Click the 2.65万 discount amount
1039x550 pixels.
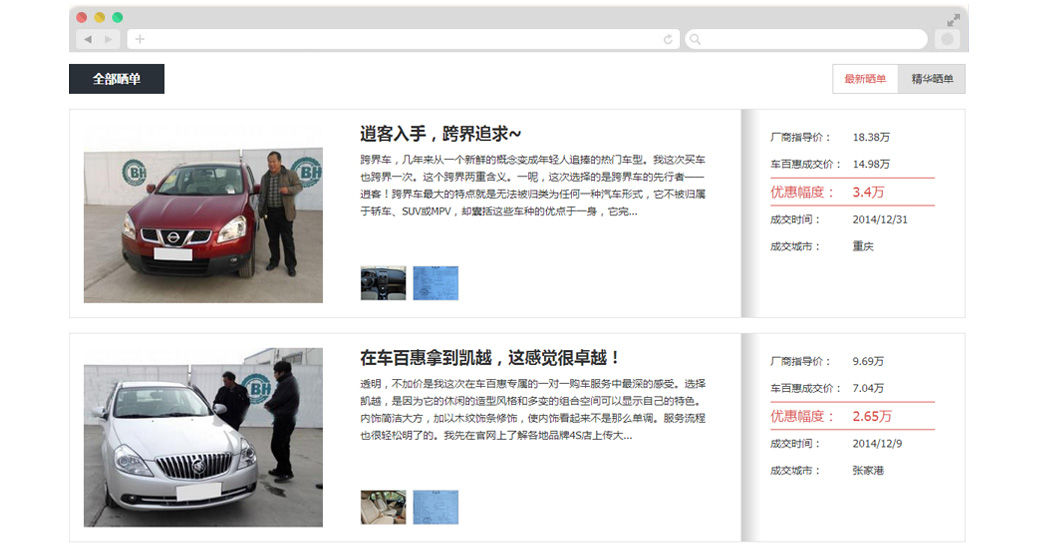[x=872, y=416]
